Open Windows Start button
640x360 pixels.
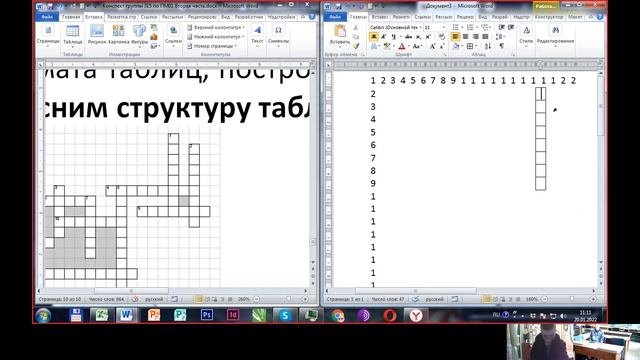coord(43,315)
